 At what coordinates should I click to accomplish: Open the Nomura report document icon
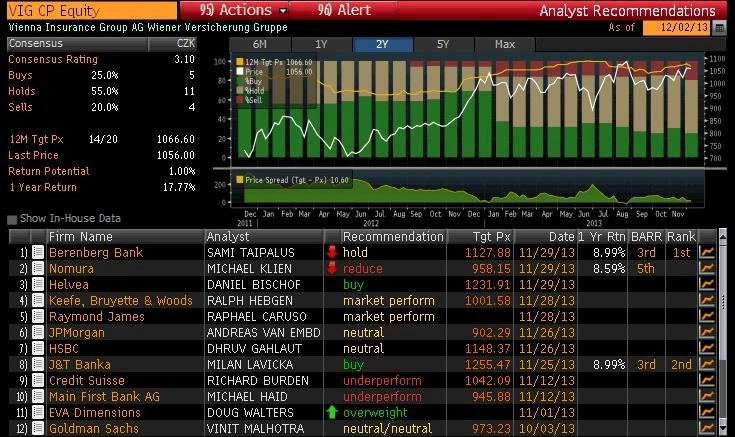coord(38,269)
